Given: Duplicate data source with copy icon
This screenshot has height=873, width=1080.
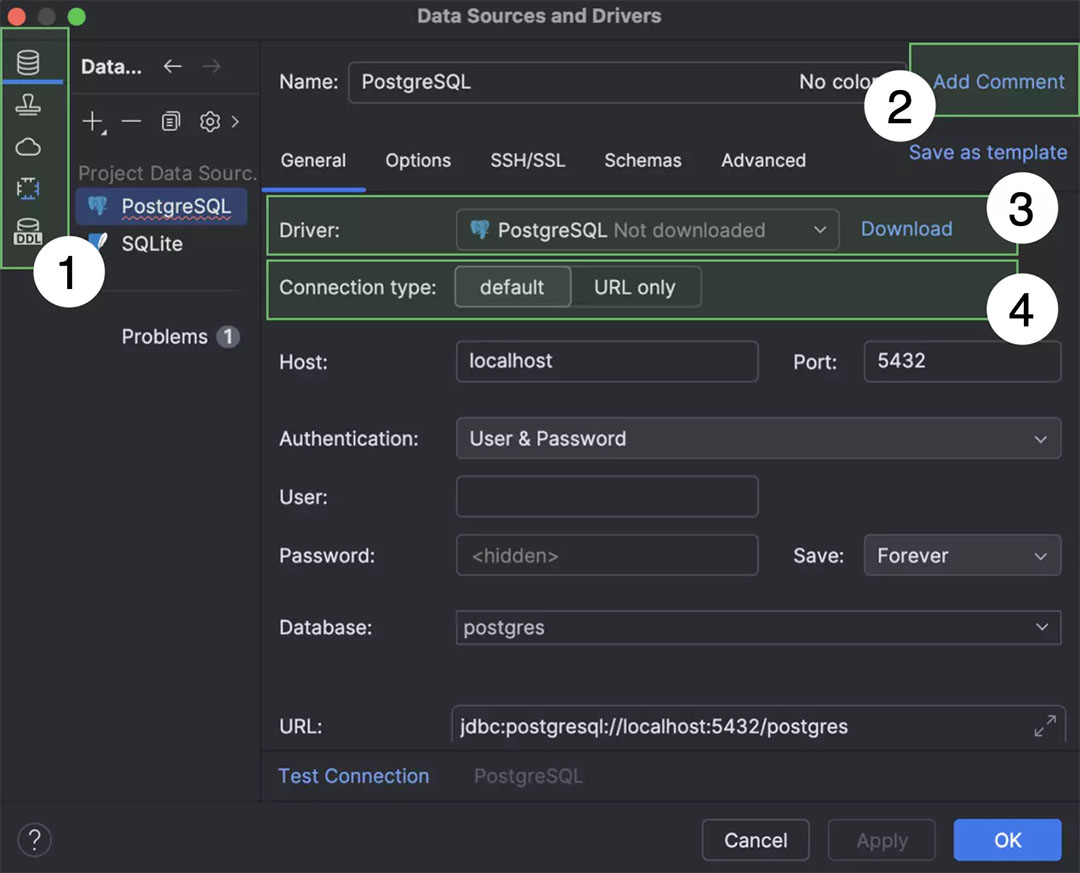Looking at the screenshot, I should [171, 122].
